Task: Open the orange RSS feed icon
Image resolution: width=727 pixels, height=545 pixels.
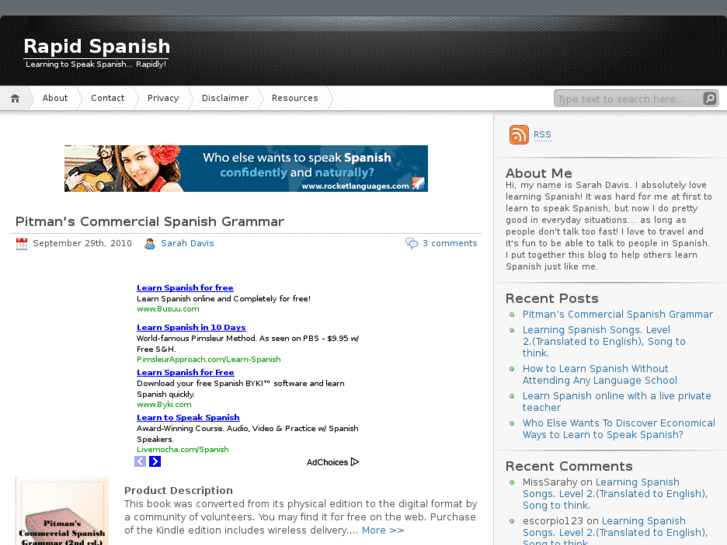Action: tap(519, 135)
